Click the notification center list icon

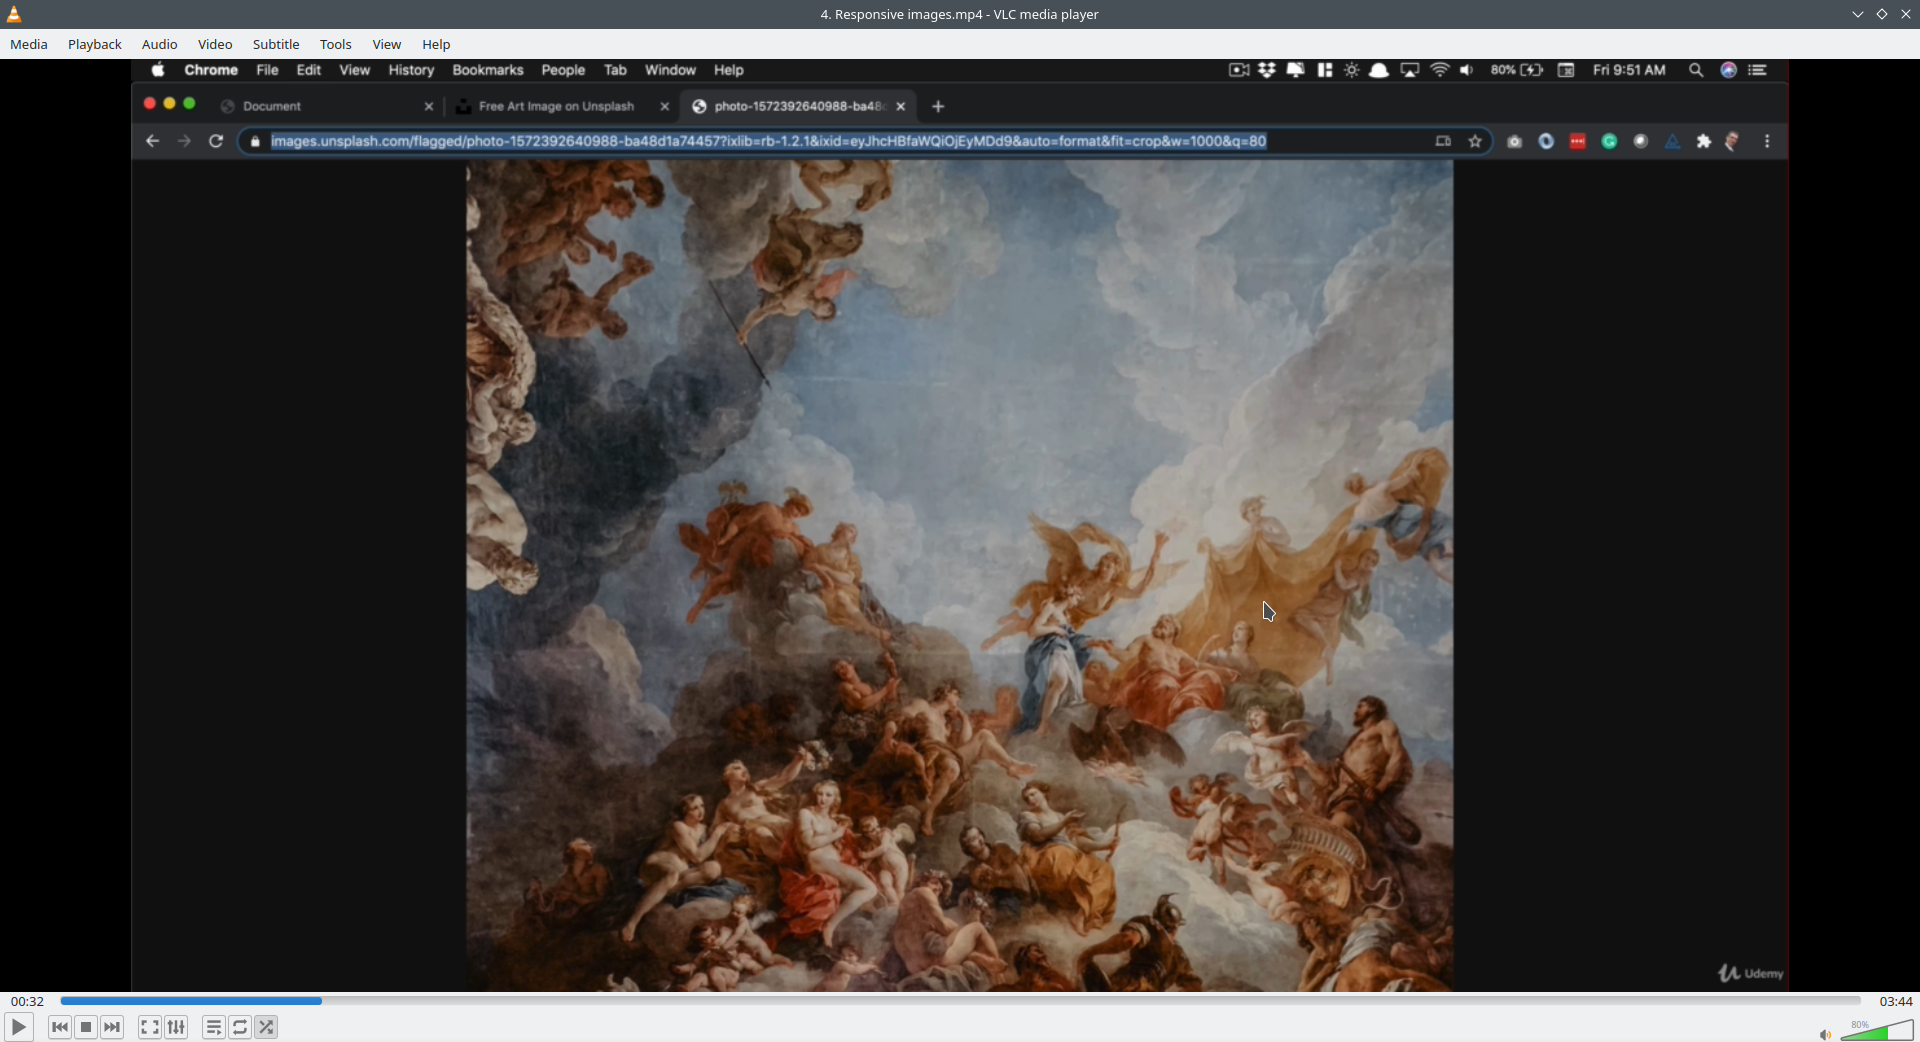click(1757, 70)
